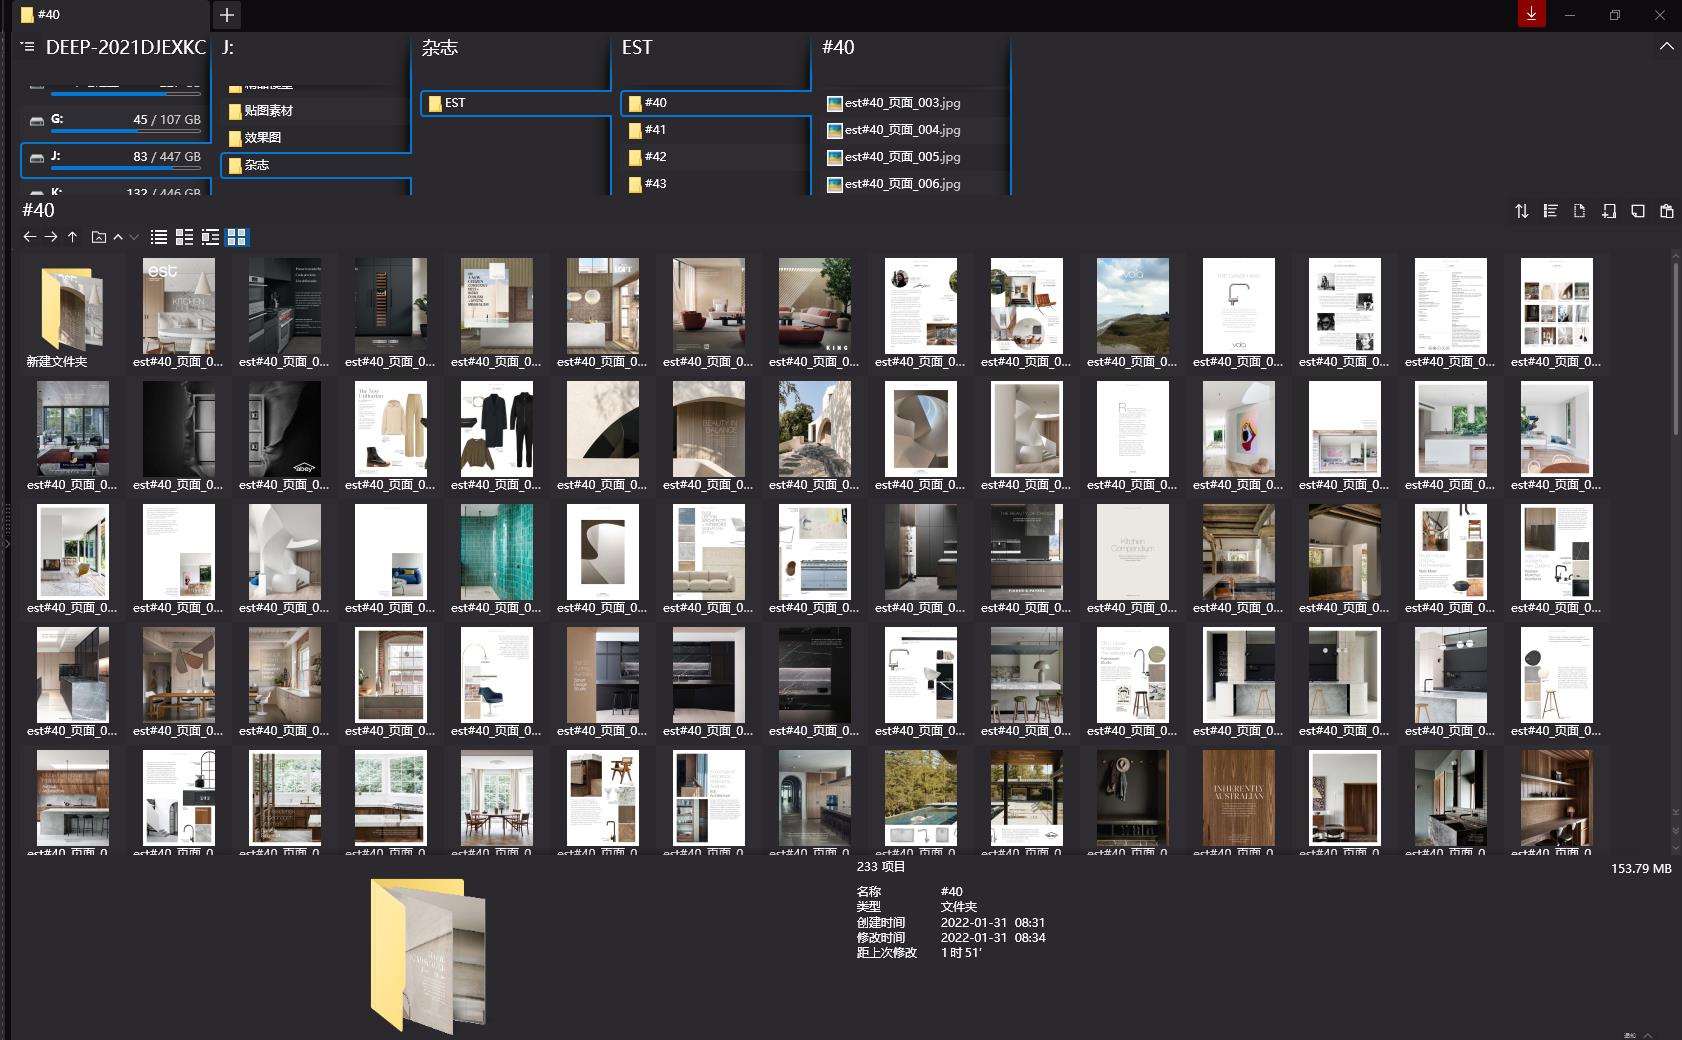Switch to simple list view mode
Image resolution: width=1682 pixels, height=1040 pixels.
point(158,237)
